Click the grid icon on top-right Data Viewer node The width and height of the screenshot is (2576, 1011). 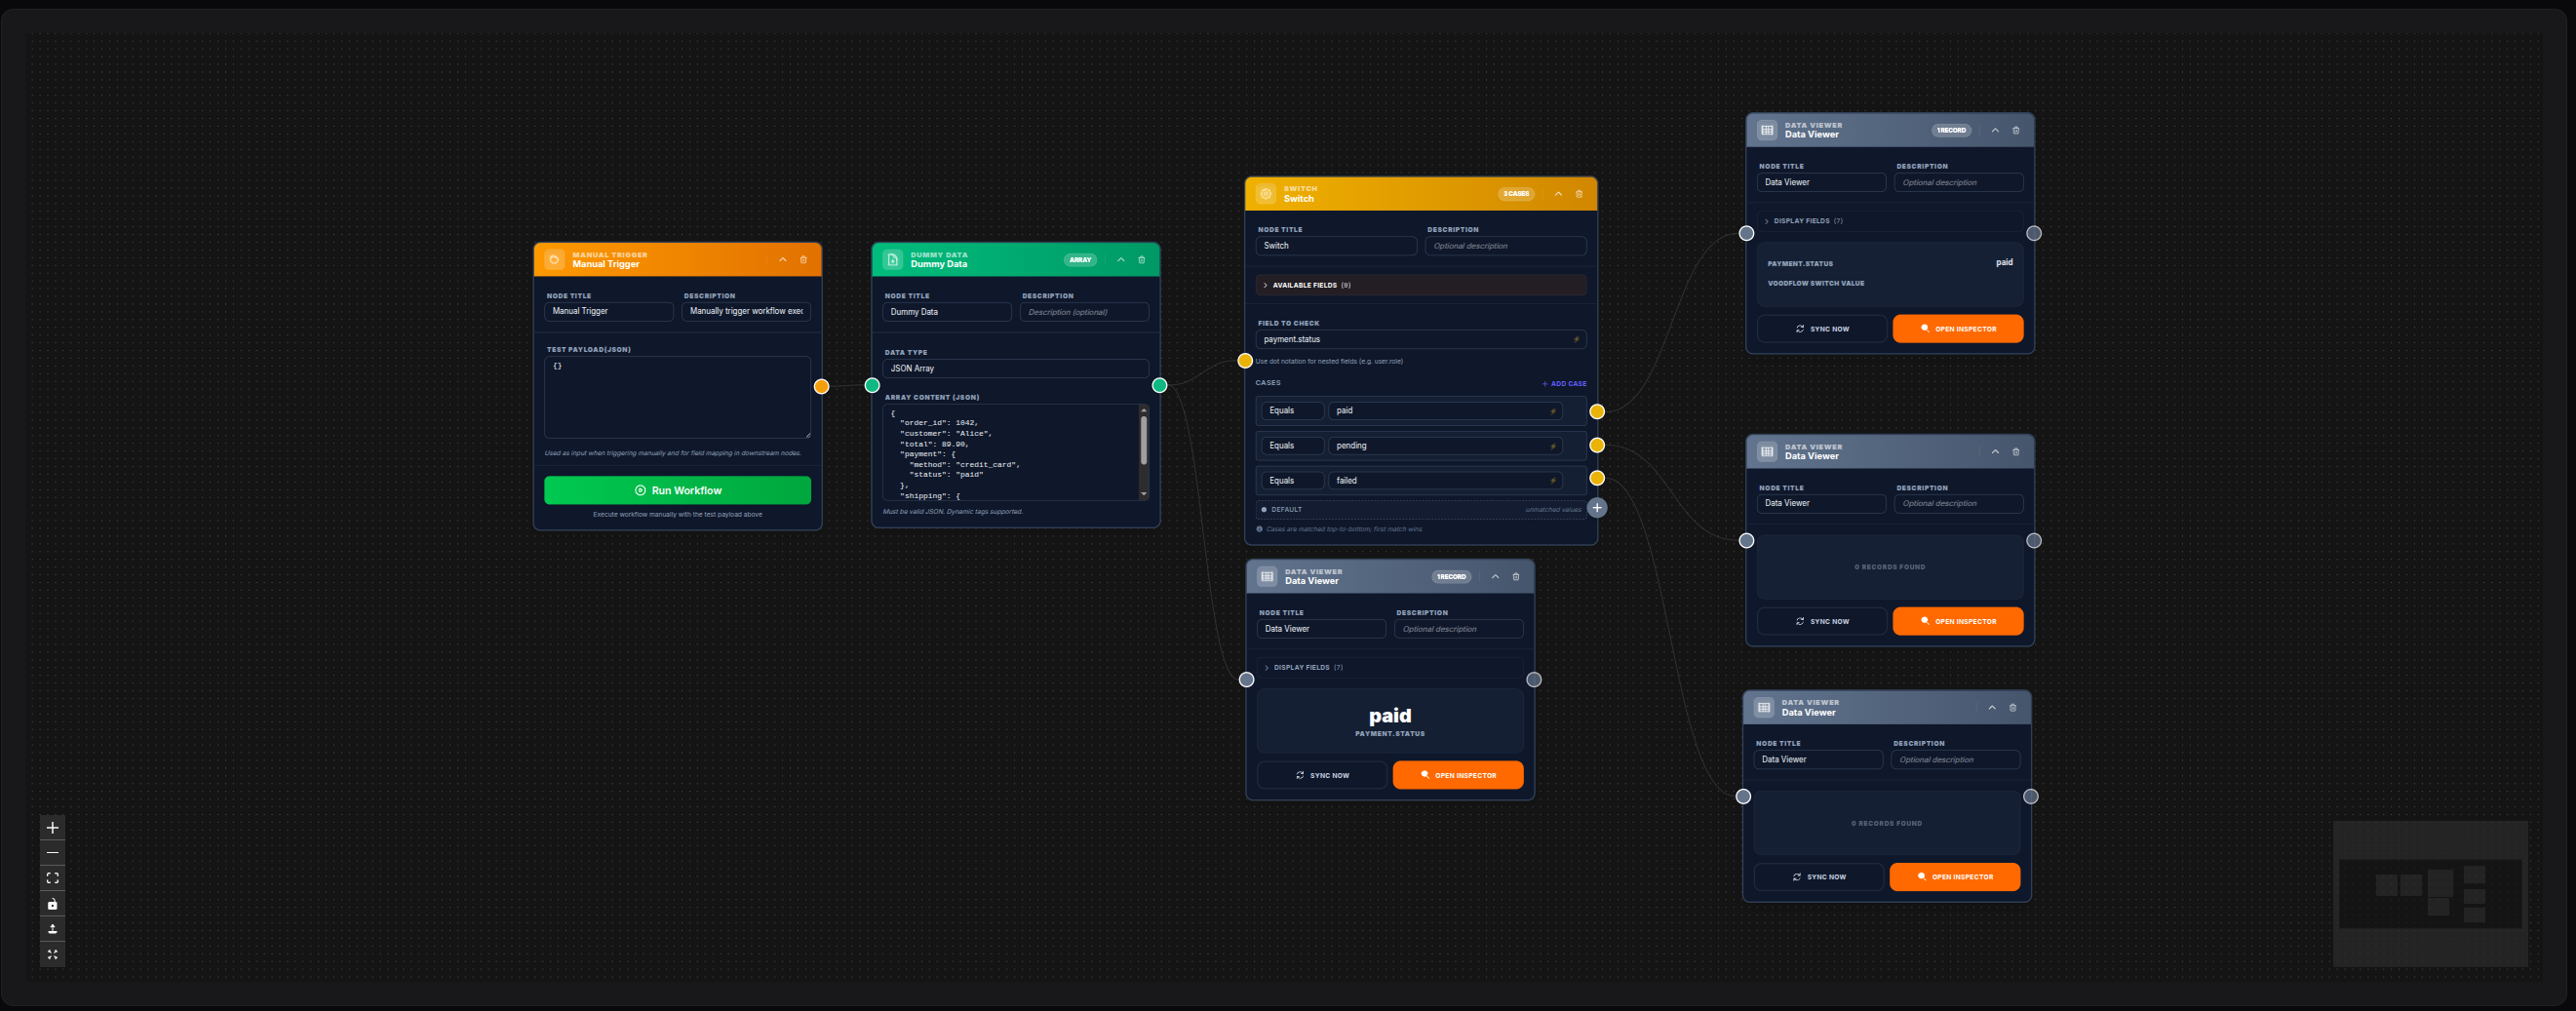tap(1765, 129)
